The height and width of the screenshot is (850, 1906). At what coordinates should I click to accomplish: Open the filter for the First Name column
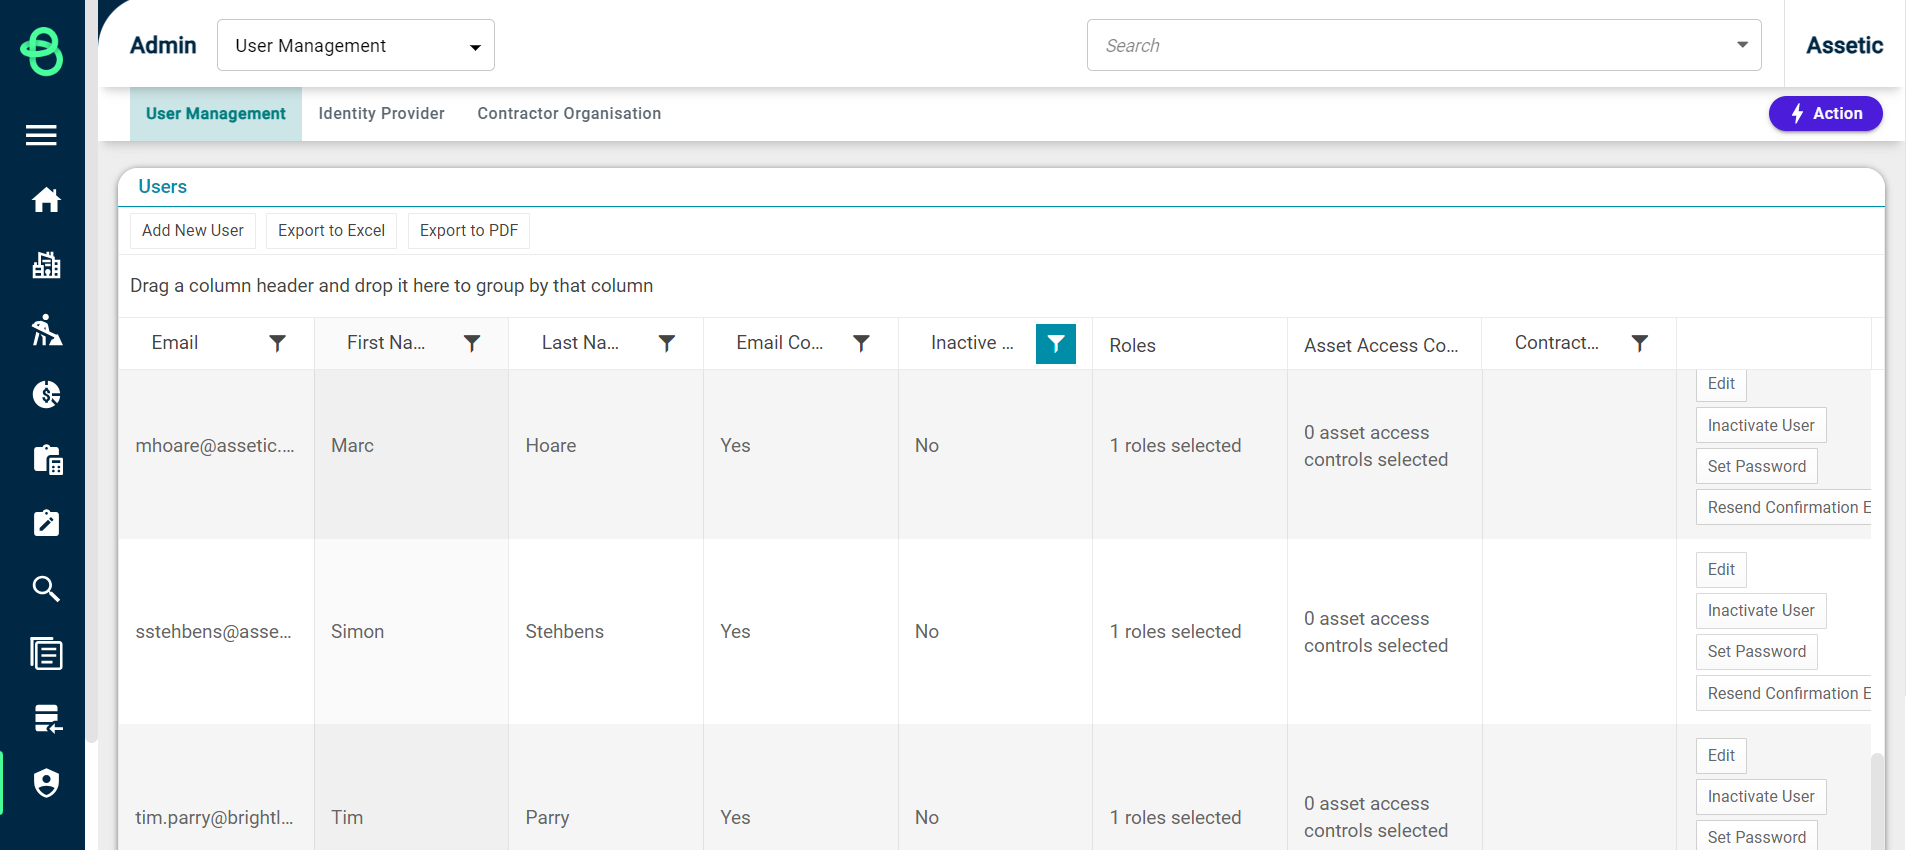(472, 343)
